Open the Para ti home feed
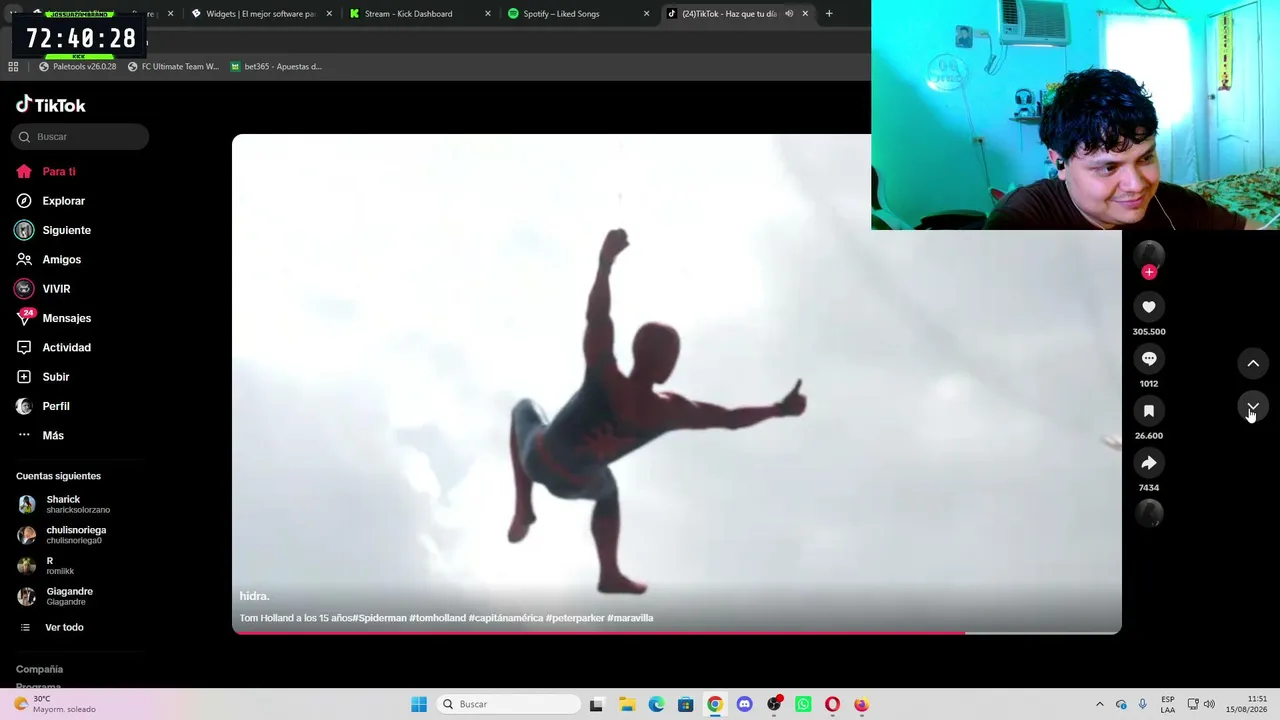This screenshot has width=1280, height=720. click(x=46, y=172)
